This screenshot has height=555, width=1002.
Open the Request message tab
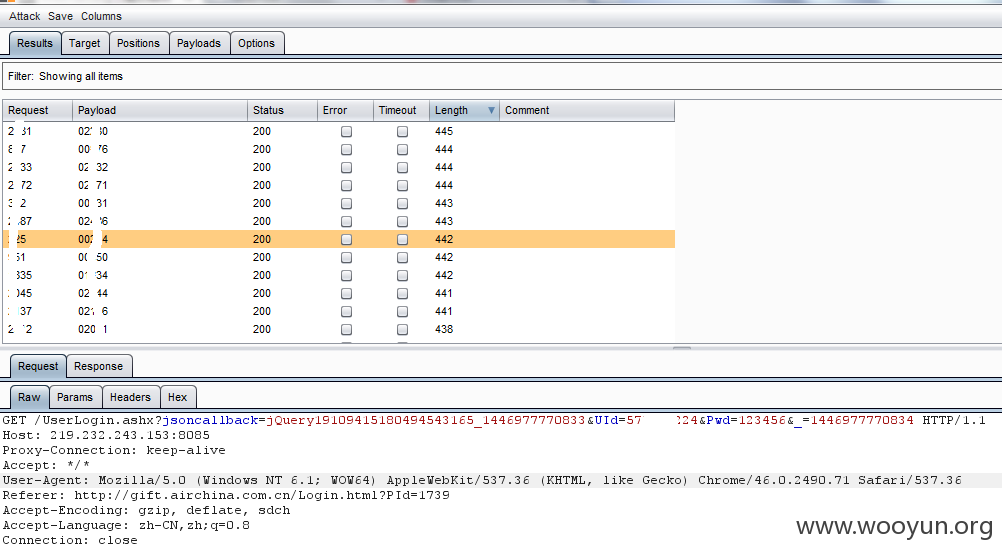[38, 367]
